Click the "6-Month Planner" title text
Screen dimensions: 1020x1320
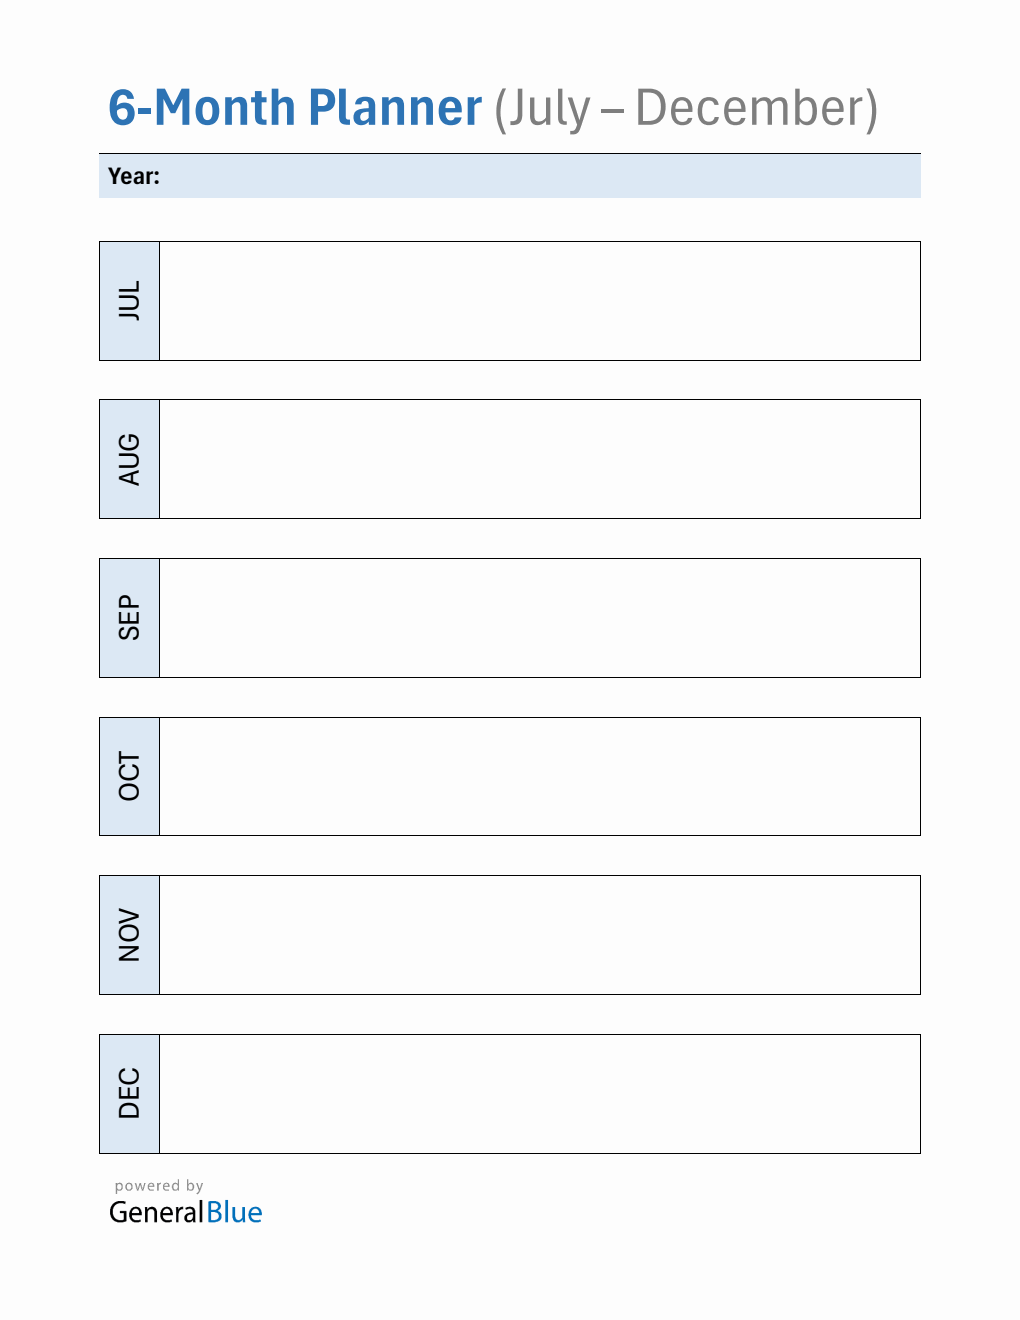295,108
